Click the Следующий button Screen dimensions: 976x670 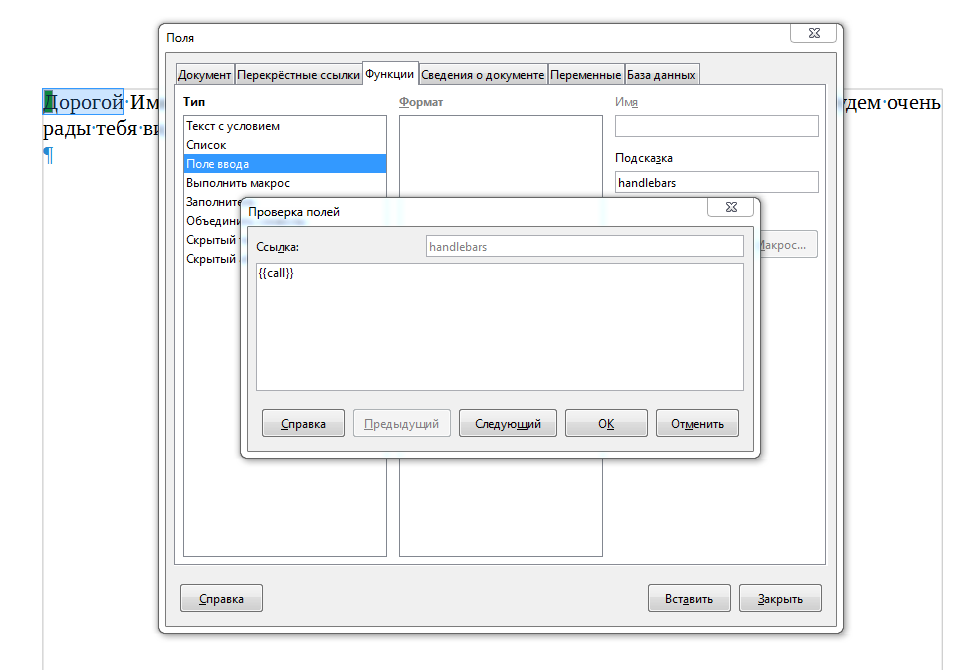pyautogui.click(x=508, y=423)
